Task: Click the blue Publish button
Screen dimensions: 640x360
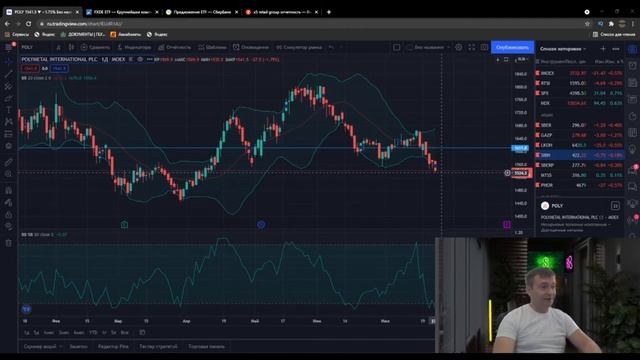Action: (x=512, y=47)
